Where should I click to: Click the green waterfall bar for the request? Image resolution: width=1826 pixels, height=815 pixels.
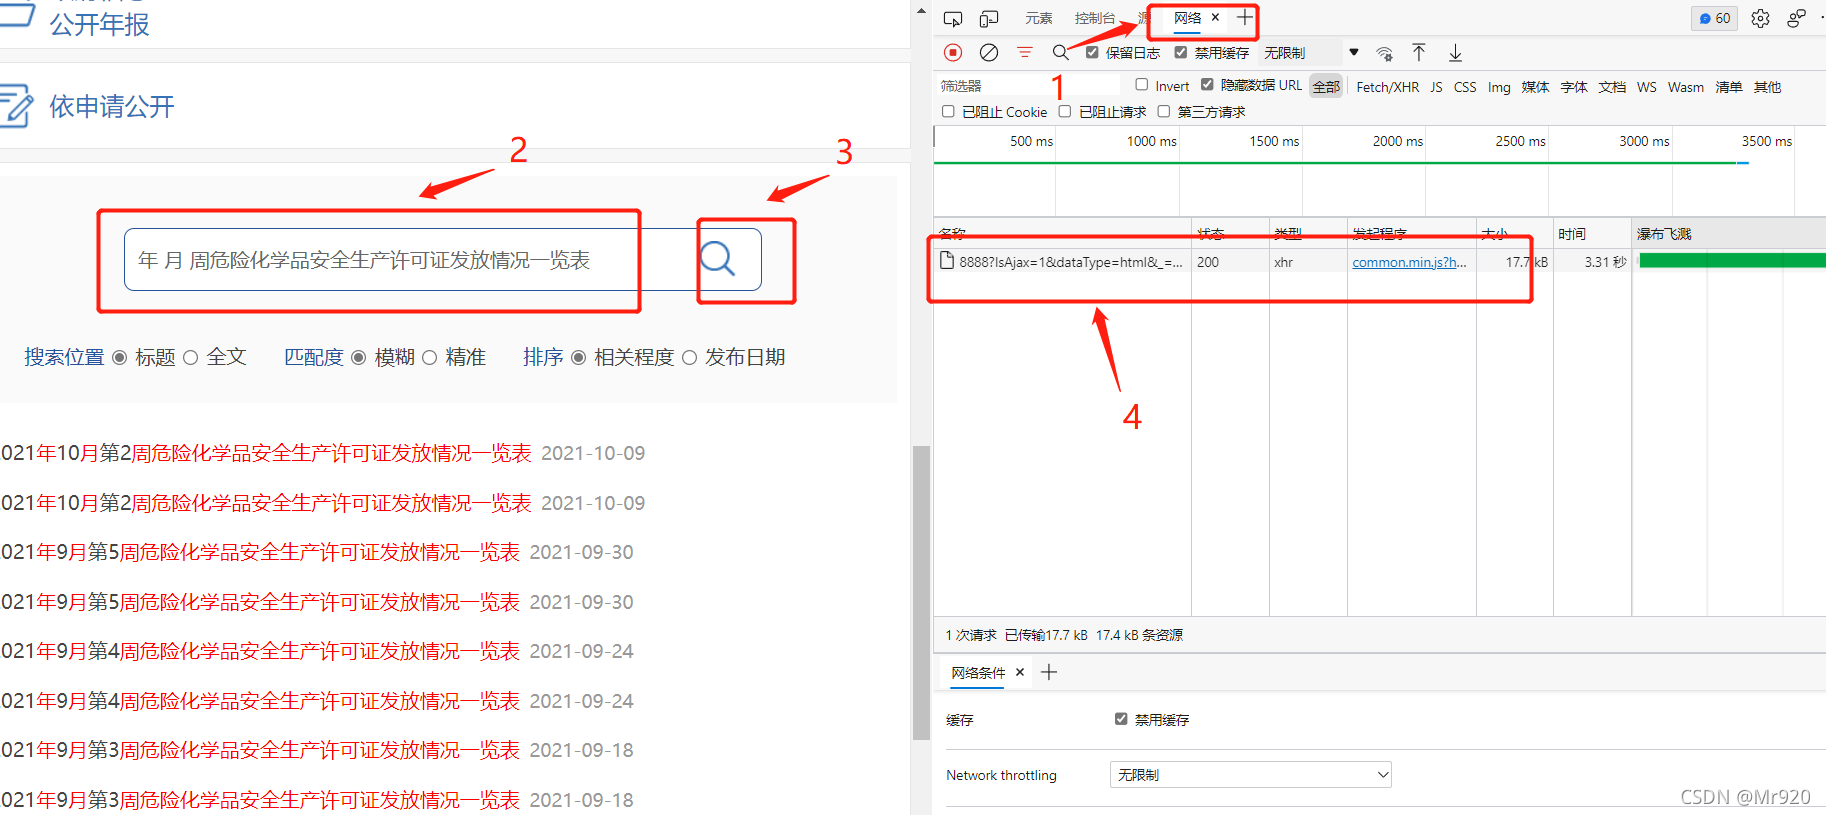tap(1732, 261)
